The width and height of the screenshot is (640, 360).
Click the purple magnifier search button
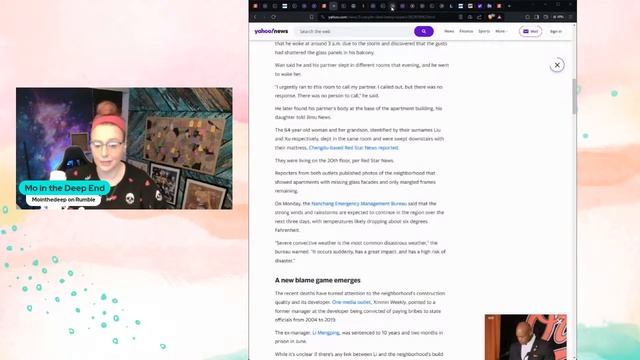424,31
